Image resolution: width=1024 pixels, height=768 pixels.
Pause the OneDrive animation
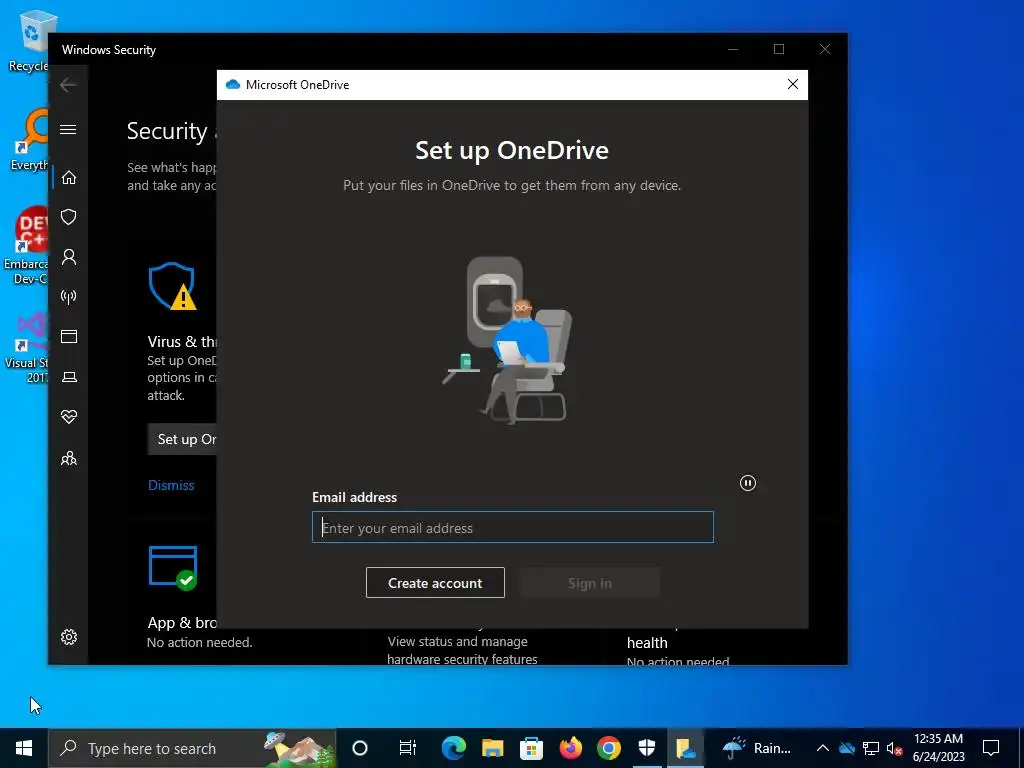[748, 483]
